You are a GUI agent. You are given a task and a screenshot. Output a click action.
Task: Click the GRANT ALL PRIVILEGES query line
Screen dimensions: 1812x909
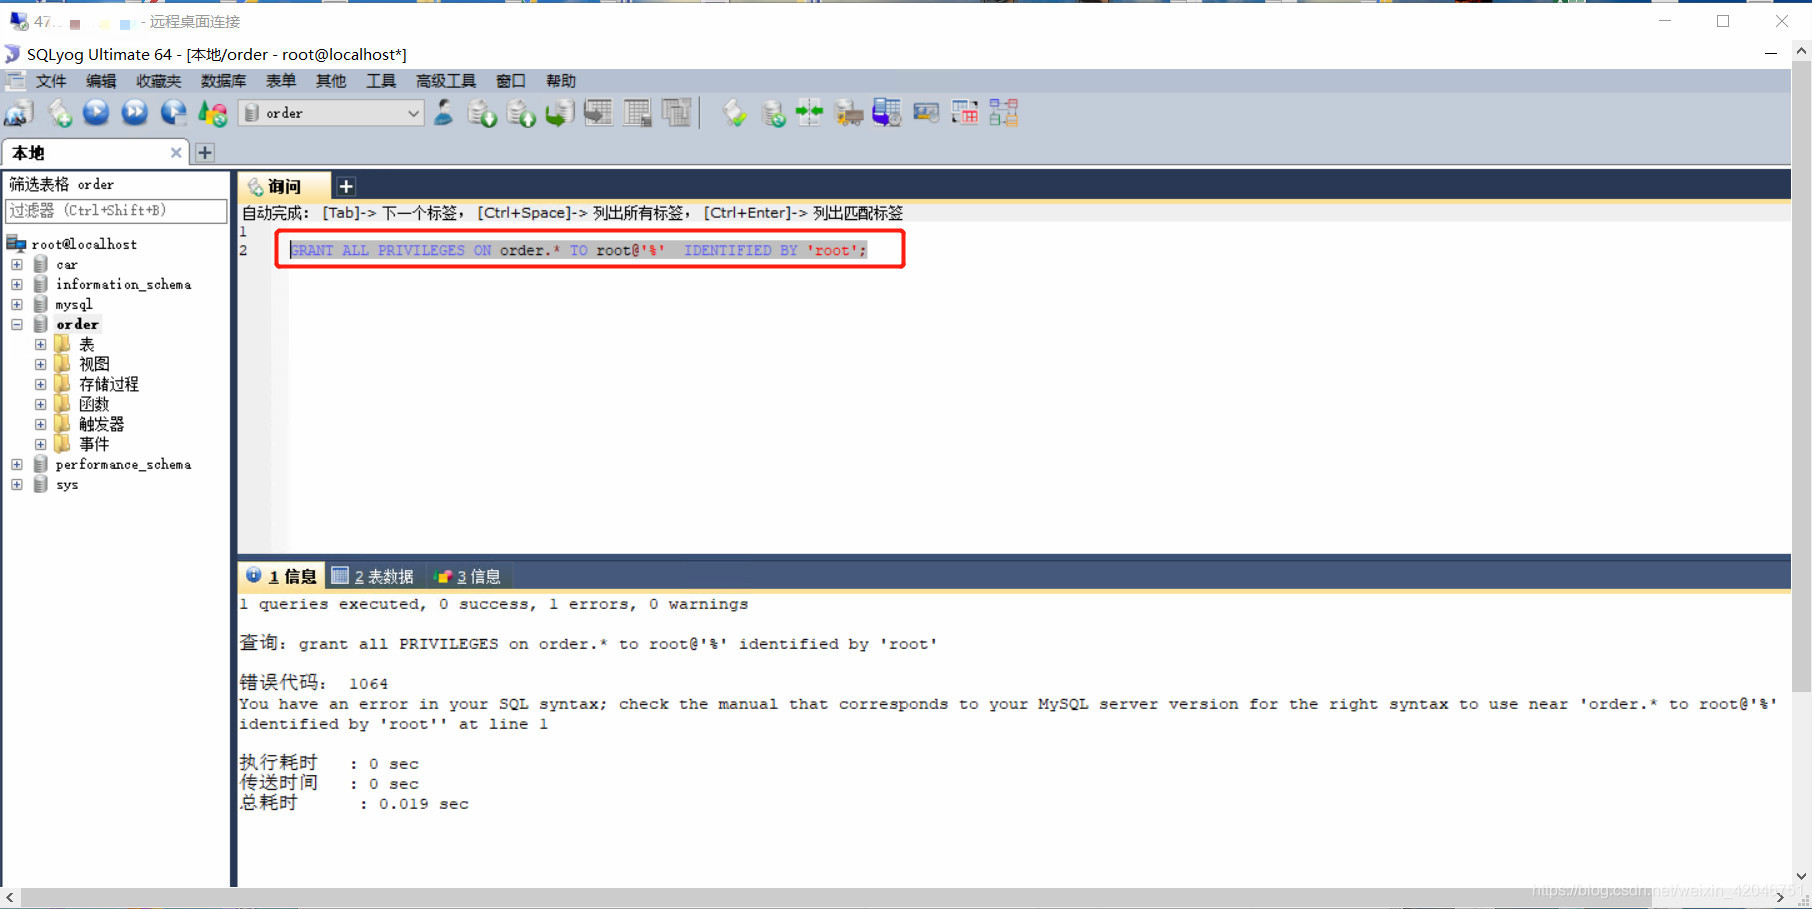(579, 250)
